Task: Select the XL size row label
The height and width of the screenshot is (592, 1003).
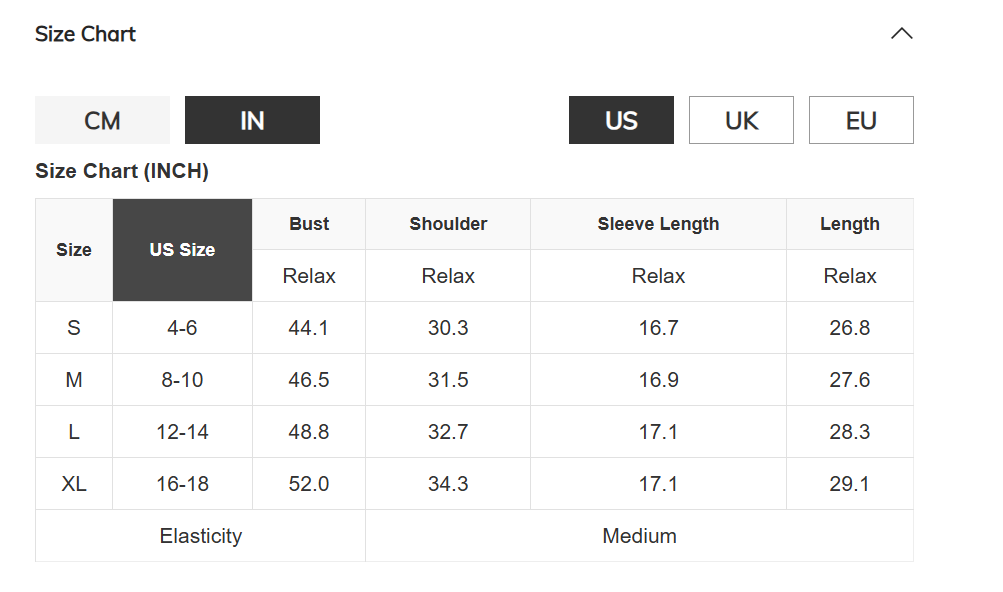Action: 74,484
